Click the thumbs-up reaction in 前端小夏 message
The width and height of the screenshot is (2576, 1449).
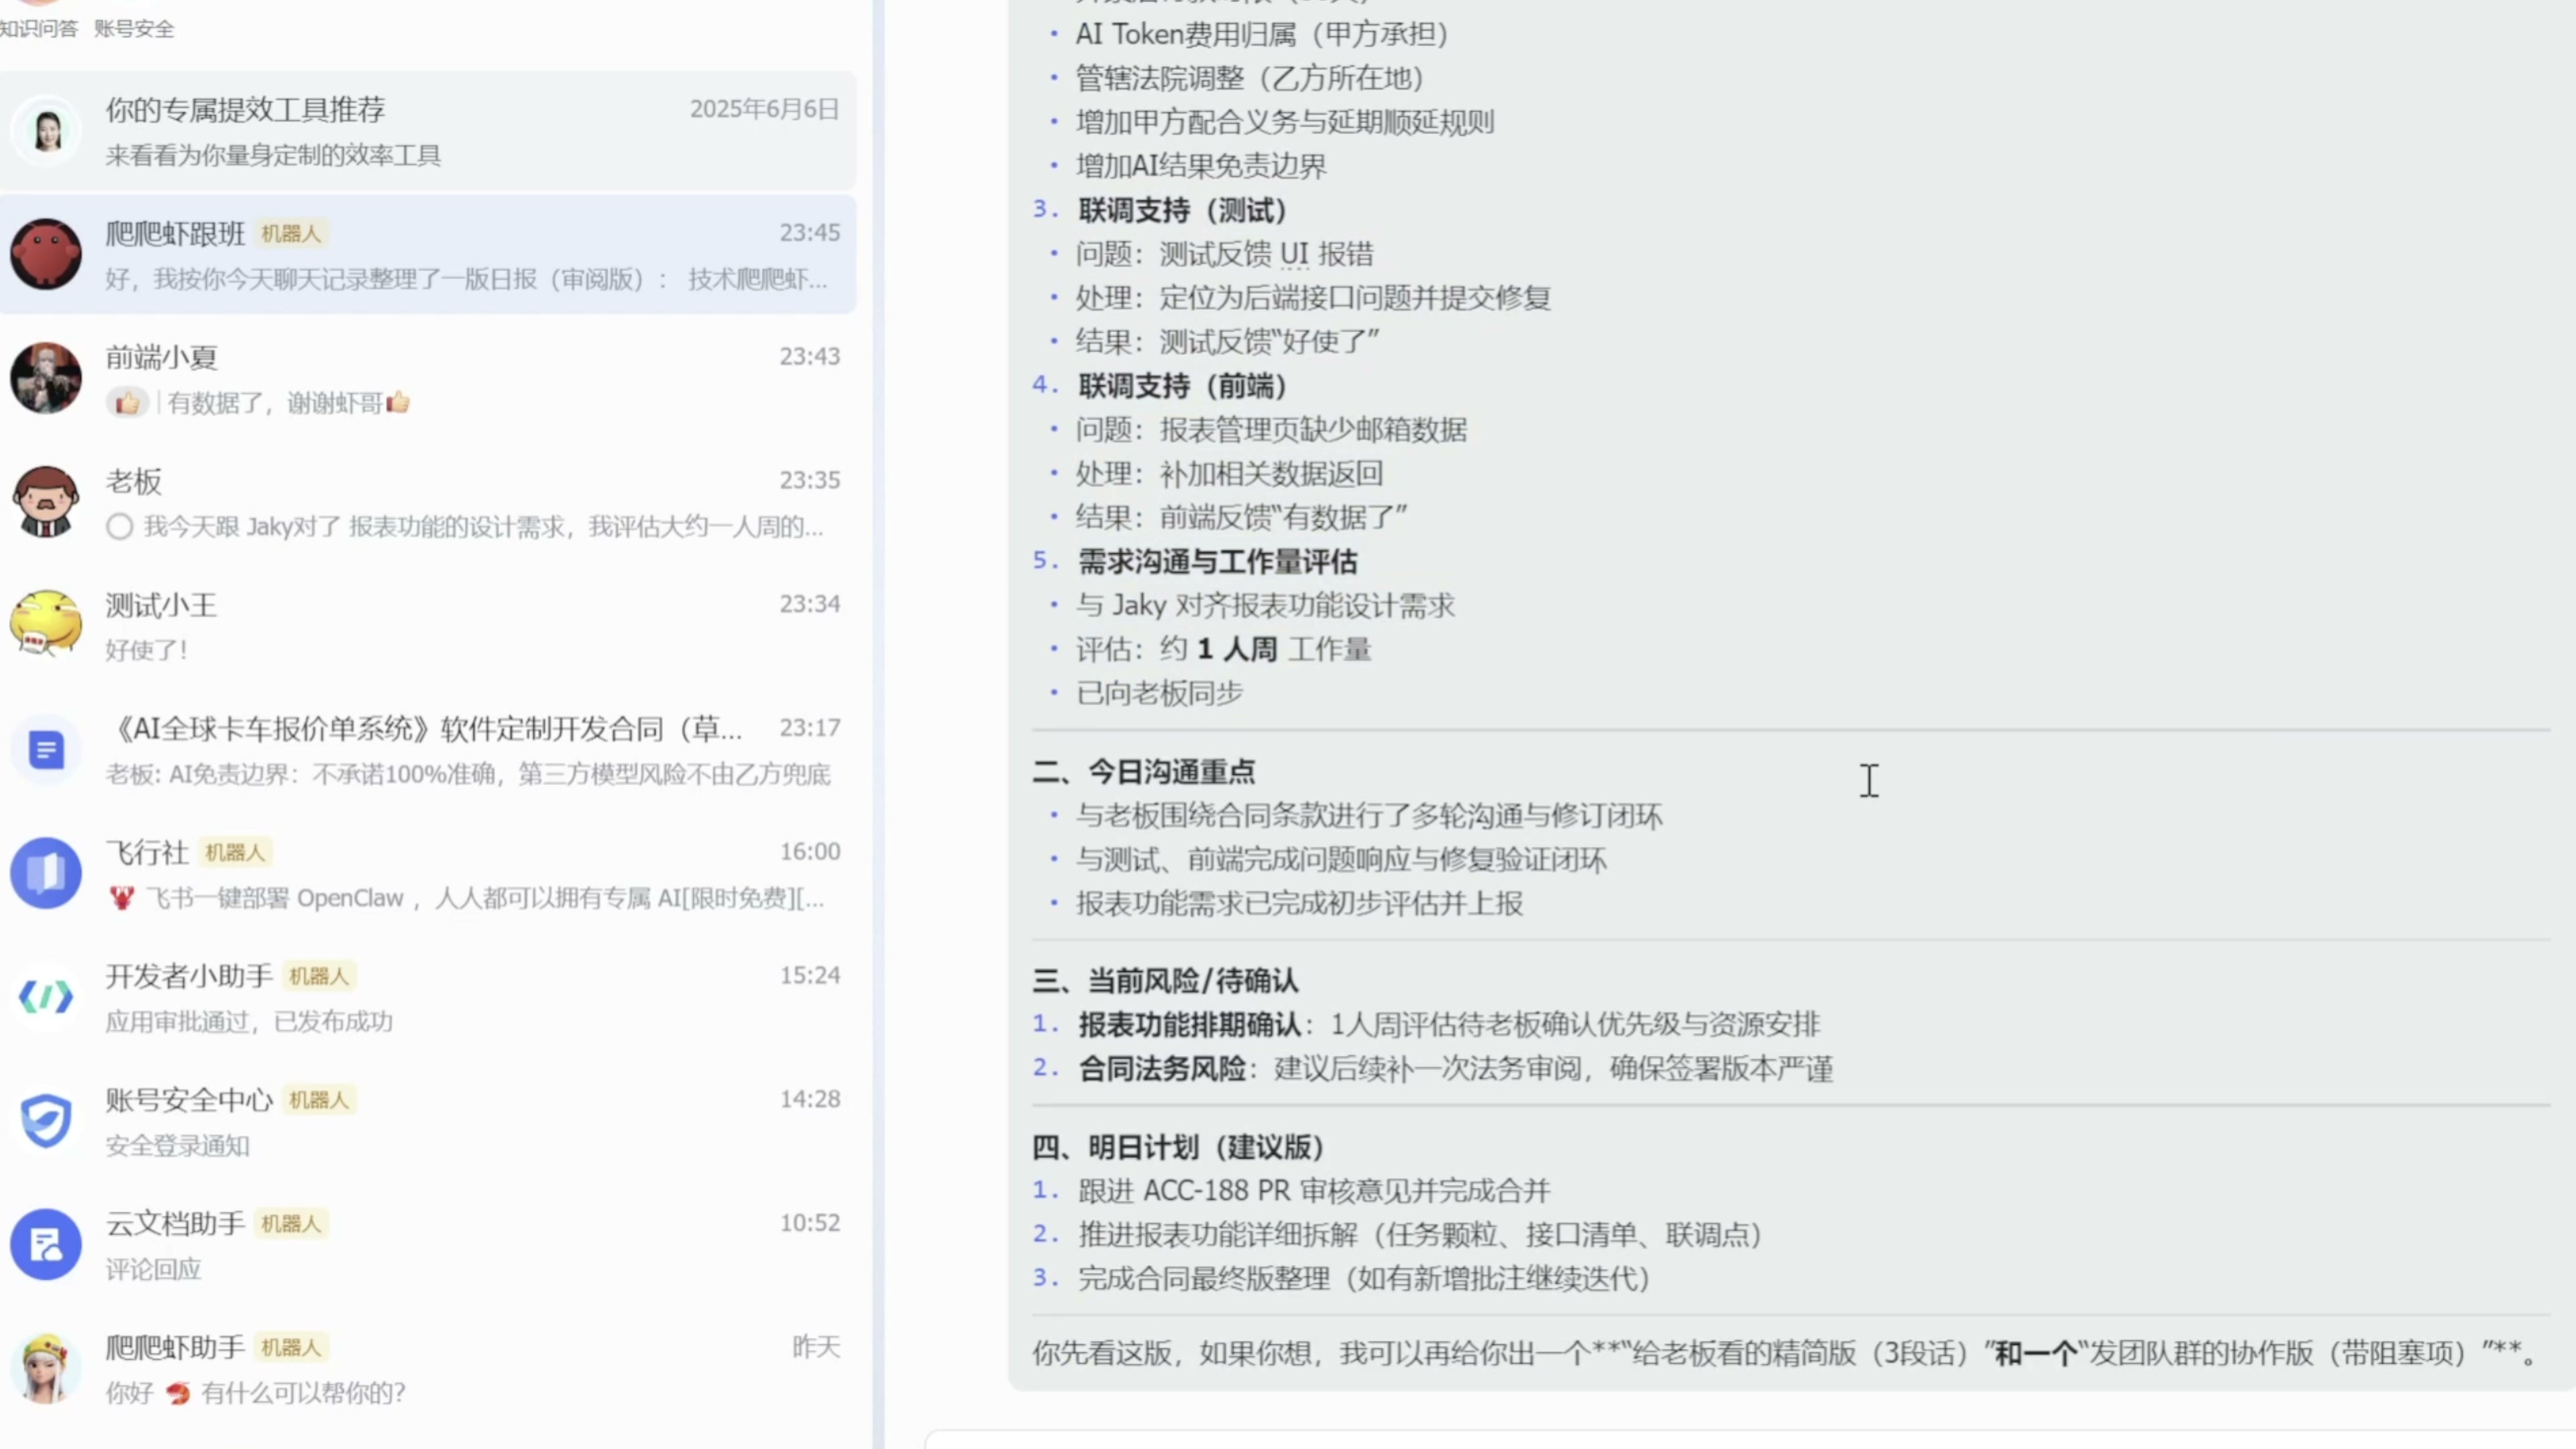click(127, 403)
